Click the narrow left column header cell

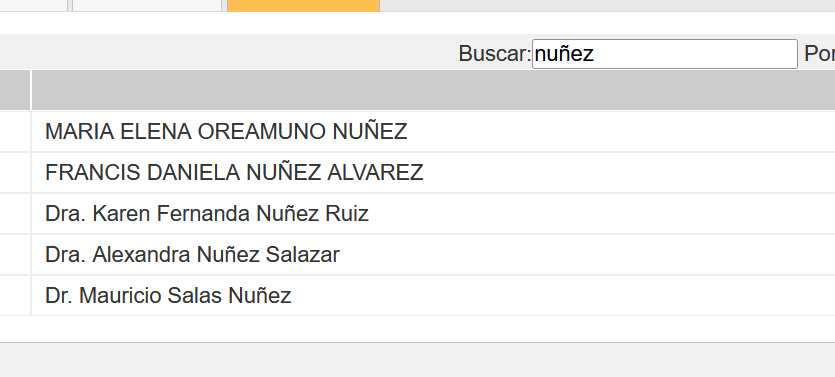15,90
